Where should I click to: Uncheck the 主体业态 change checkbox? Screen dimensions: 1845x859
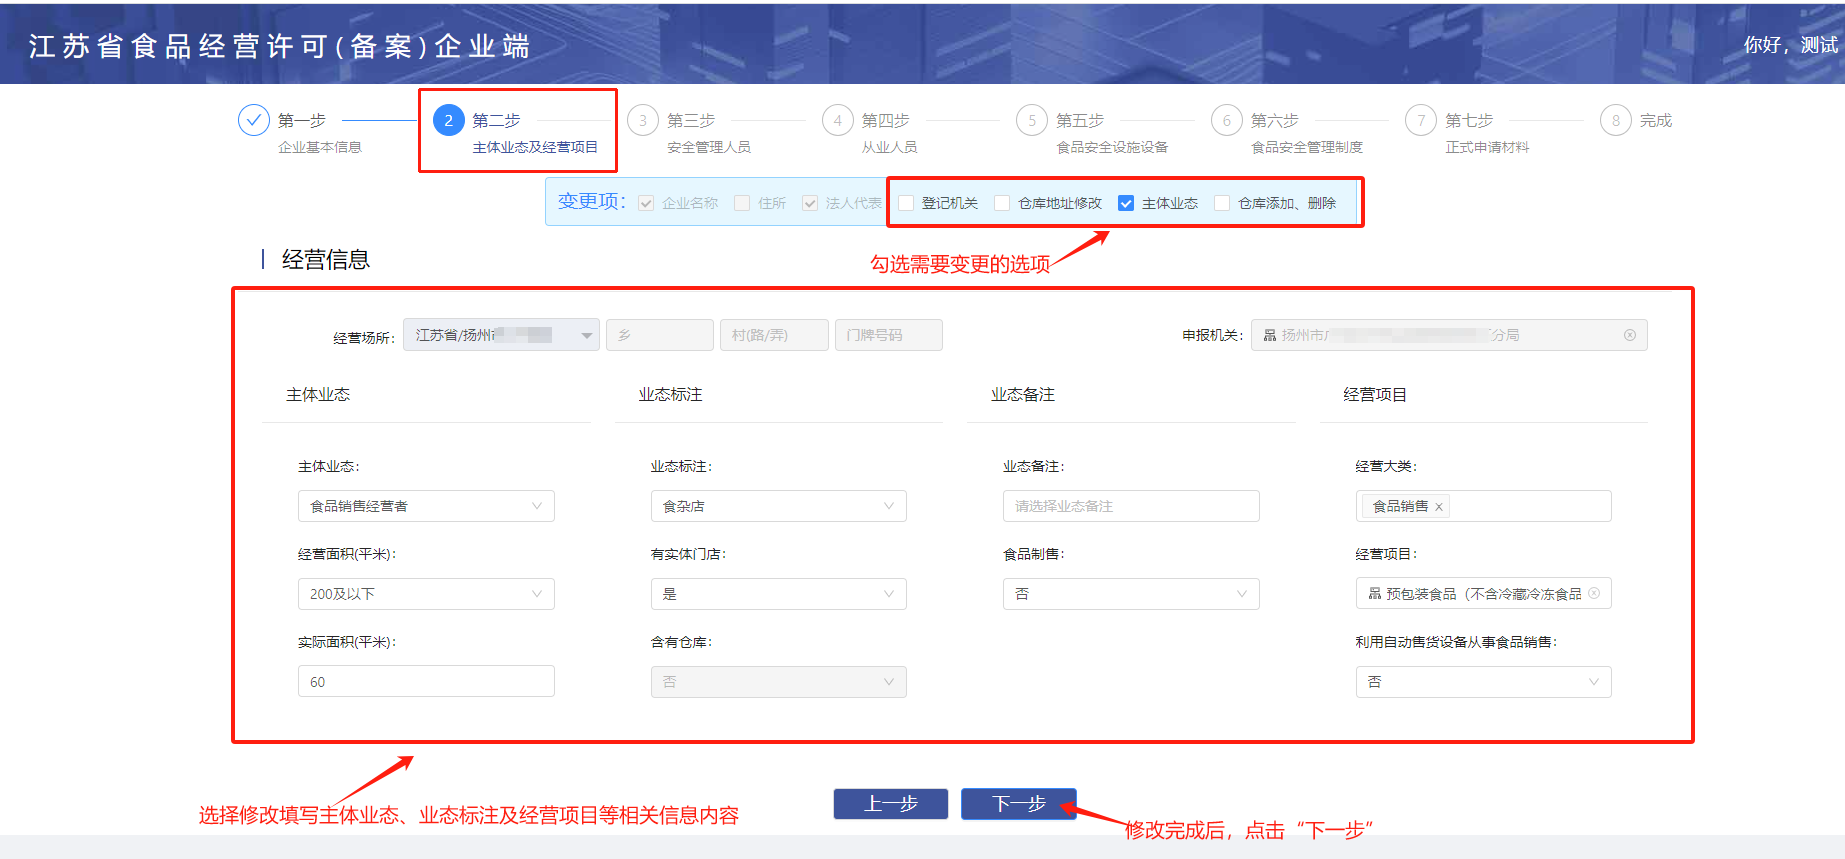[x=1126, y=203]
